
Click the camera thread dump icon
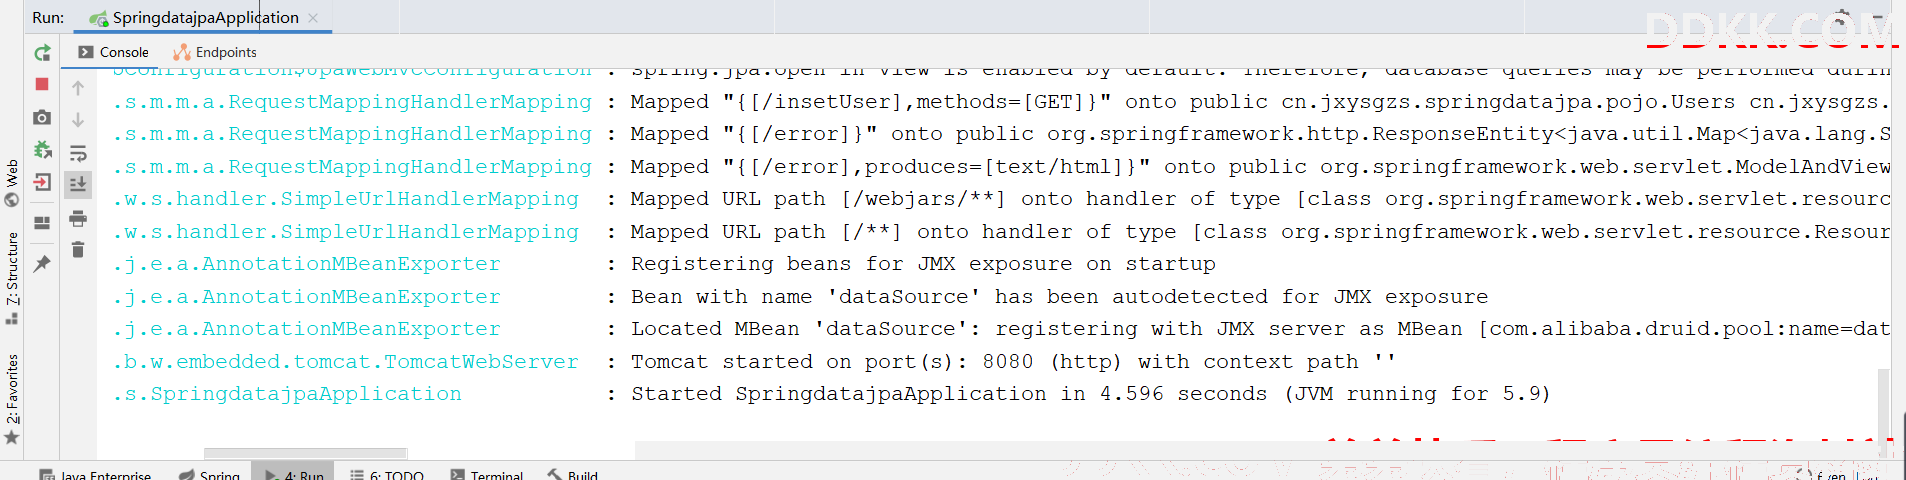42,117
